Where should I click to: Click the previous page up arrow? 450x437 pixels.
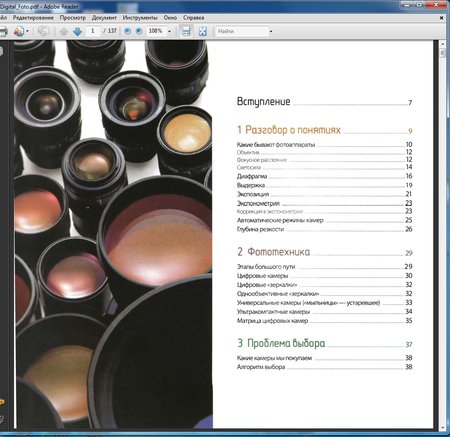click(x=64, y=31)
